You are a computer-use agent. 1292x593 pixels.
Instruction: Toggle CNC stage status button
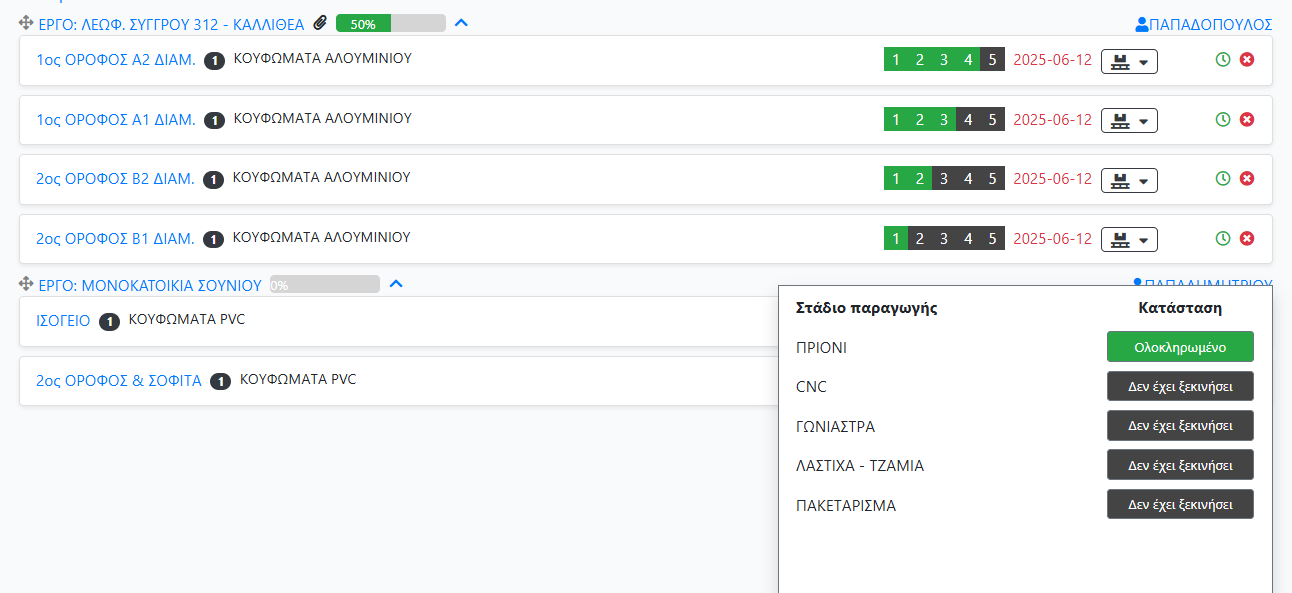point(1179,386)
